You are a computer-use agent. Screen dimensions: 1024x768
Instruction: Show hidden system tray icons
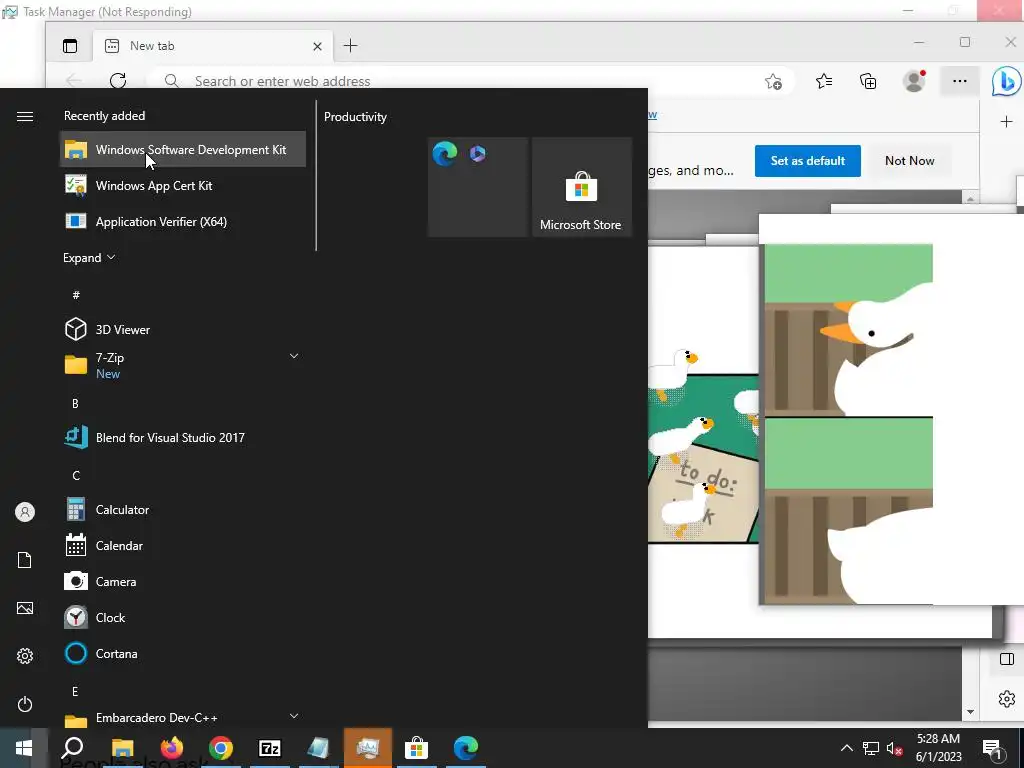click(x=846, y=748)
